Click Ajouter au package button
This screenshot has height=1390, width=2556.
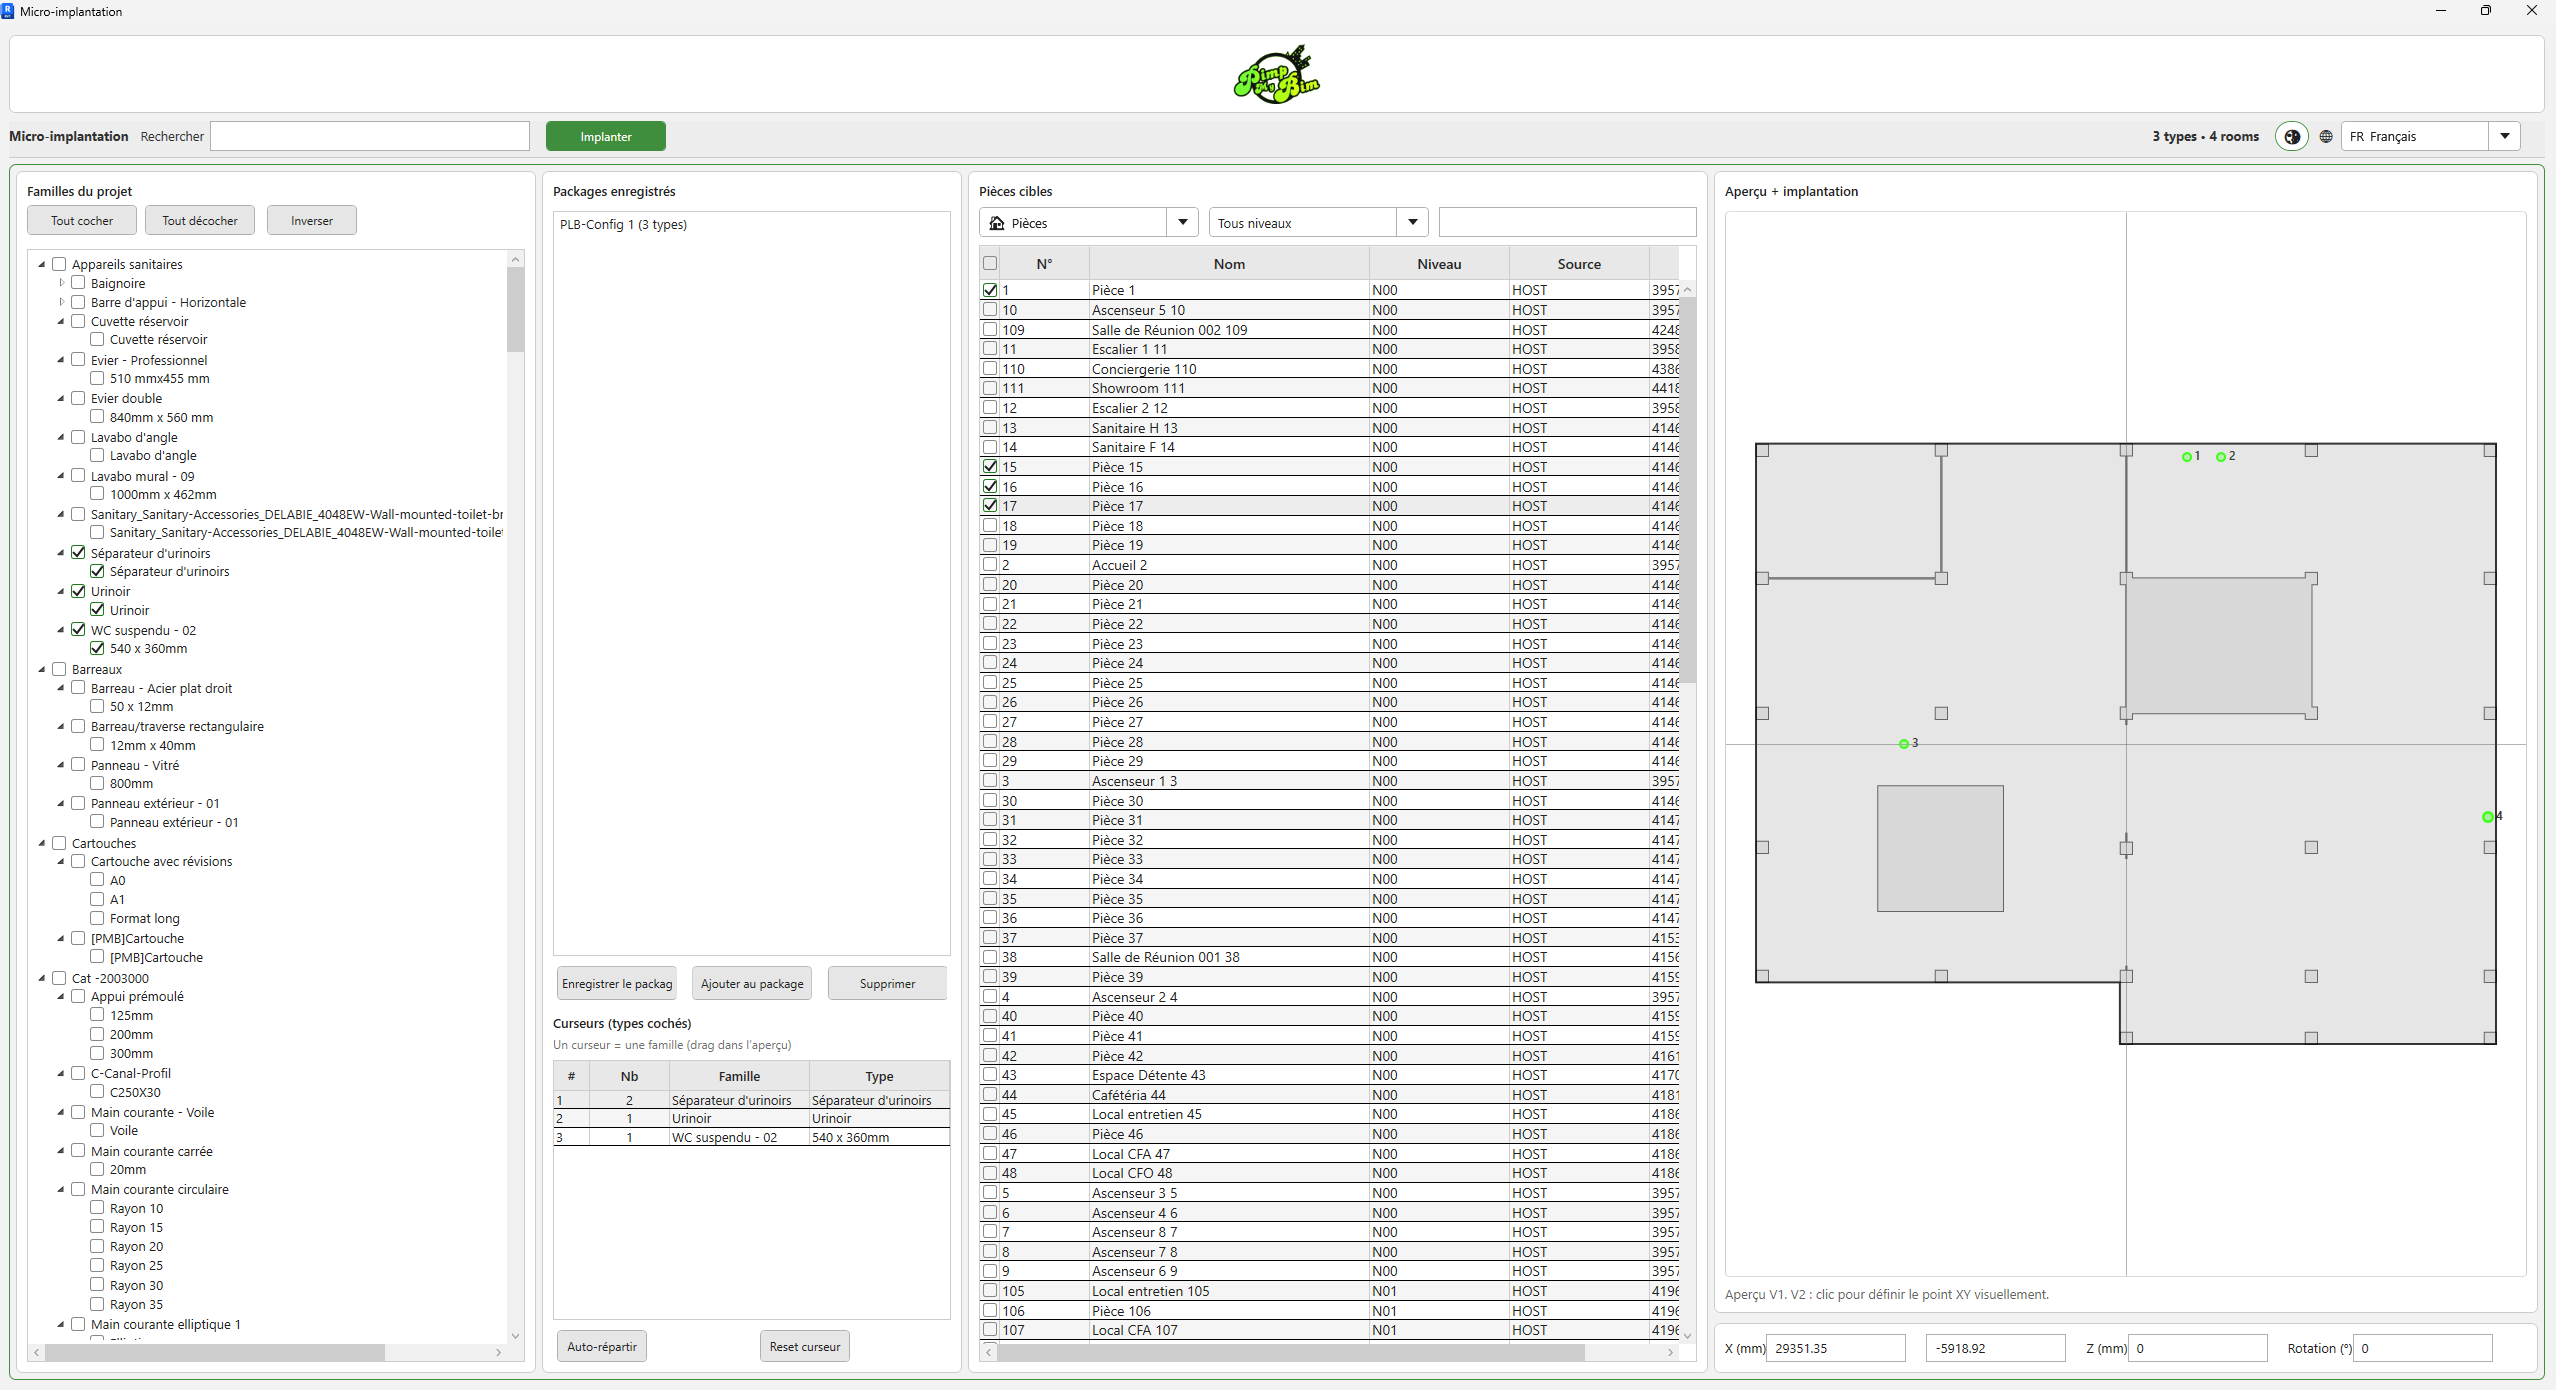click(x=752, y=983)
